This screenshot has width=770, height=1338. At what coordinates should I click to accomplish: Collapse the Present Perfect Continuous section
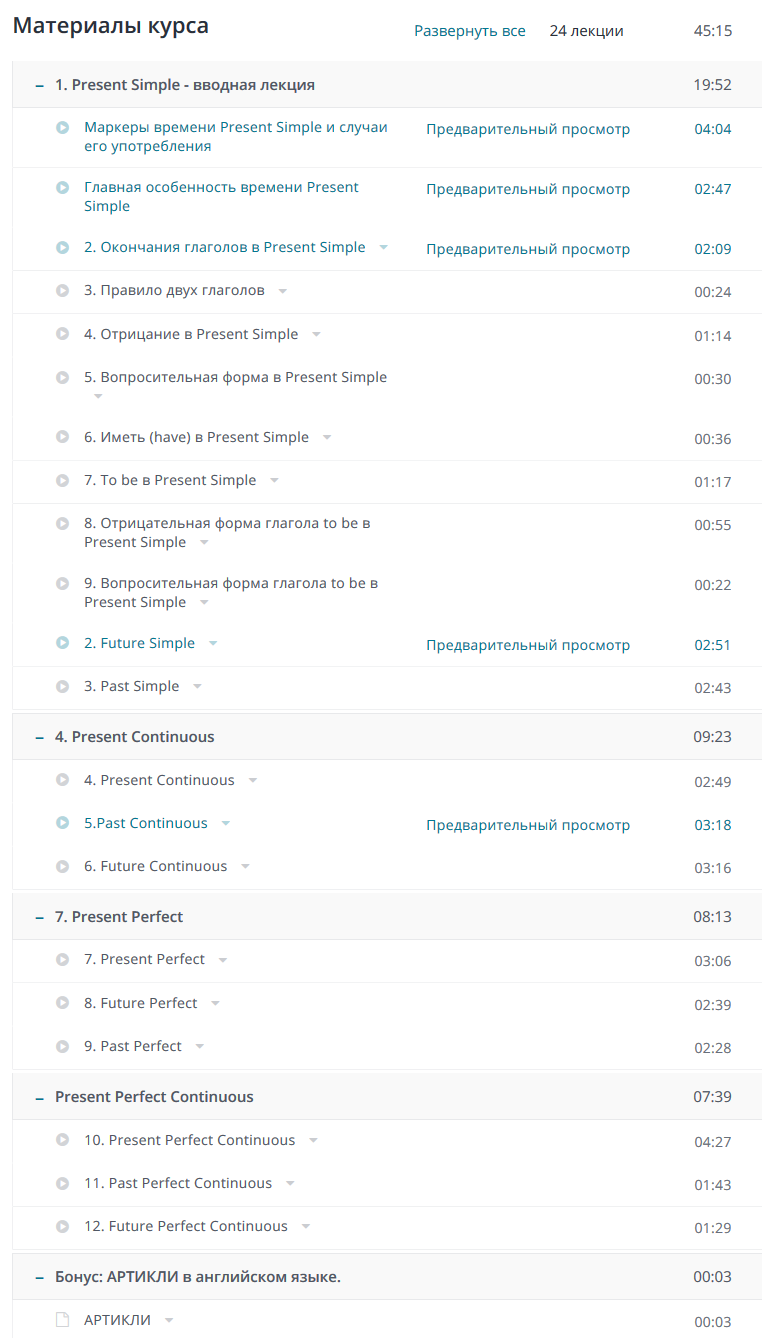(40, 1098)
